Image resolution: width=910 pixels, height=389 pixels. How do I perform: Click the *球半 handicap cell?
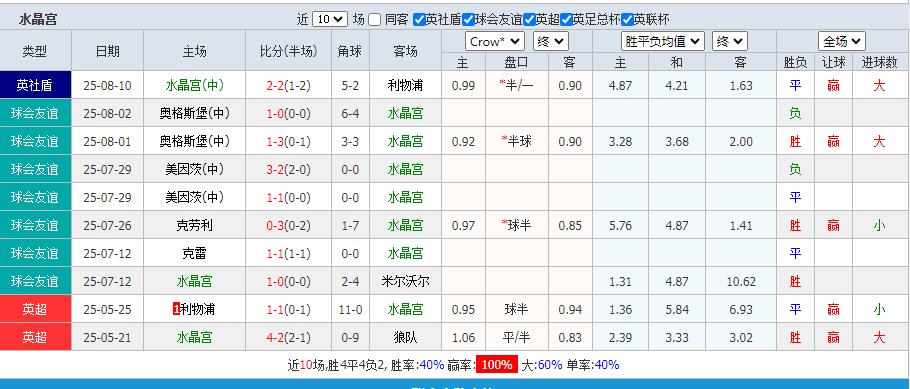[x=516, y=225]
